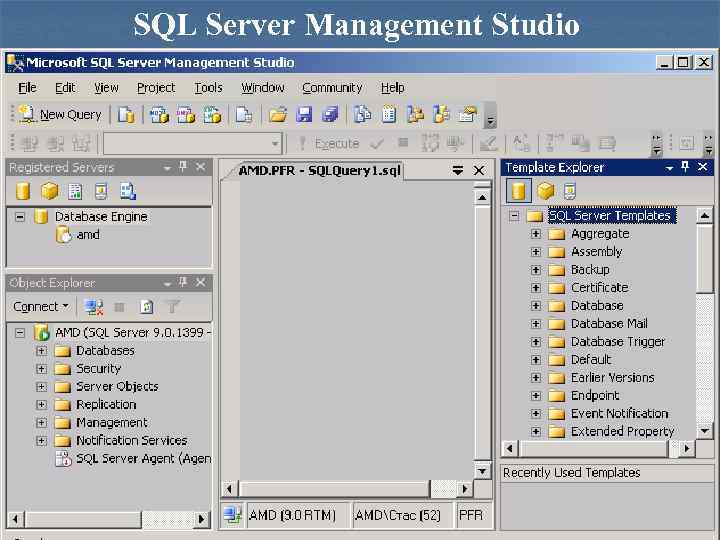Viewport: 720px width, 540px height.
Task: Click the Save disk icon
Action: point(304,115)
